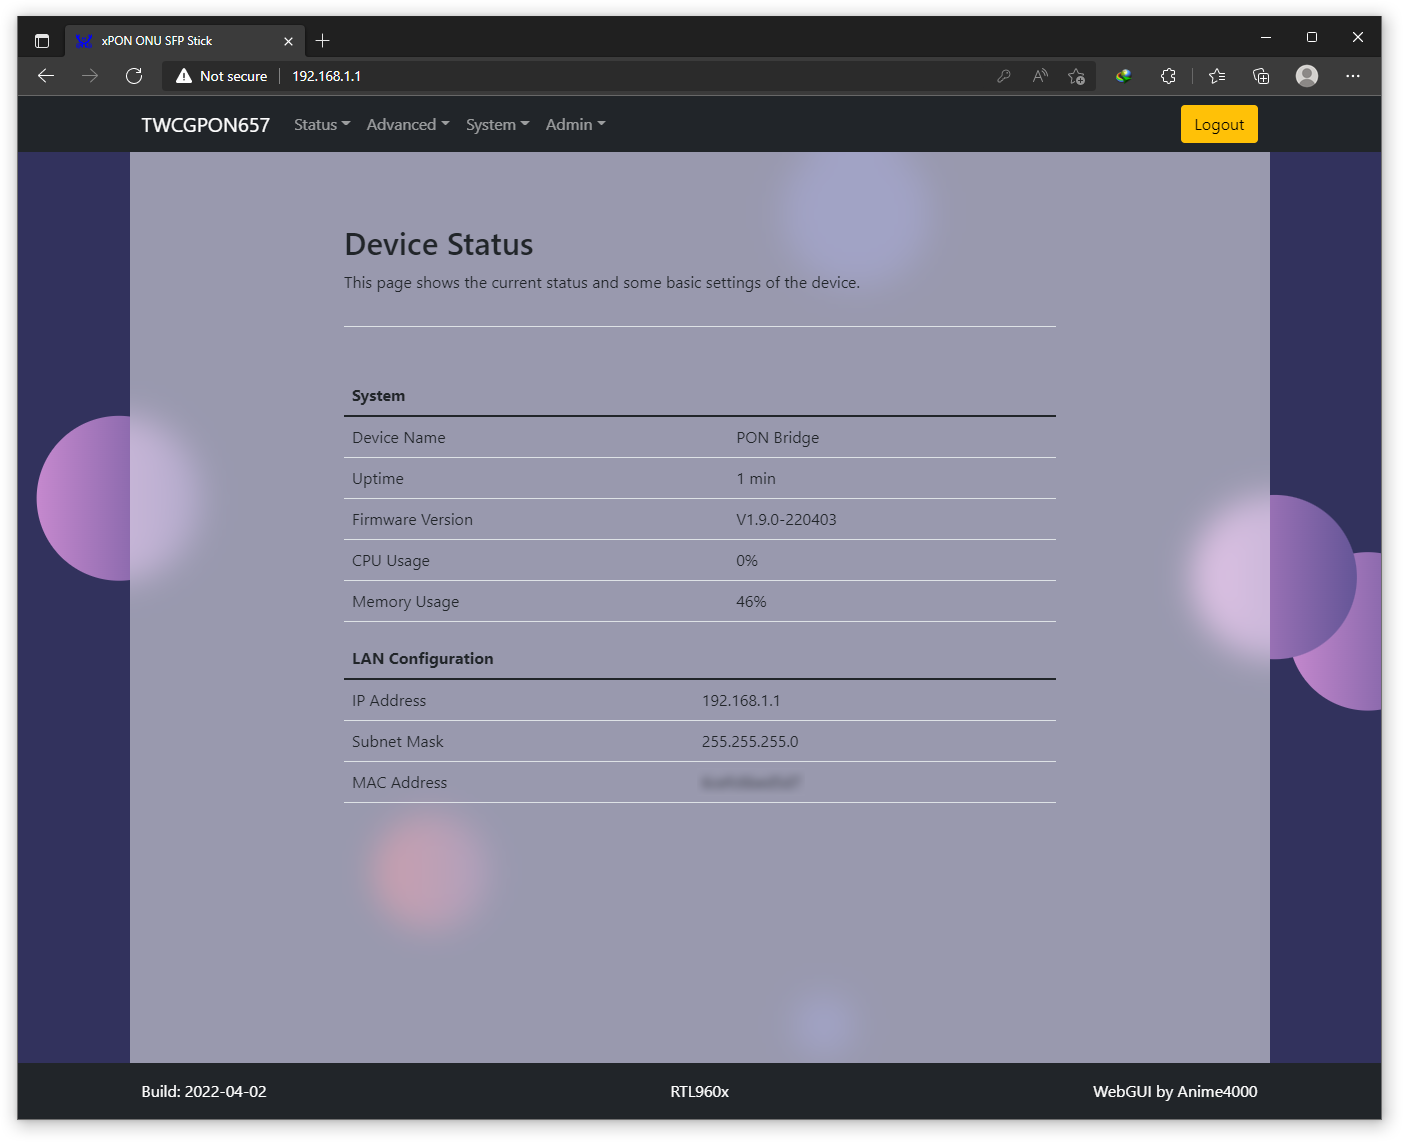Select the xPON ONU SFP Stick tab

(184, 41)
